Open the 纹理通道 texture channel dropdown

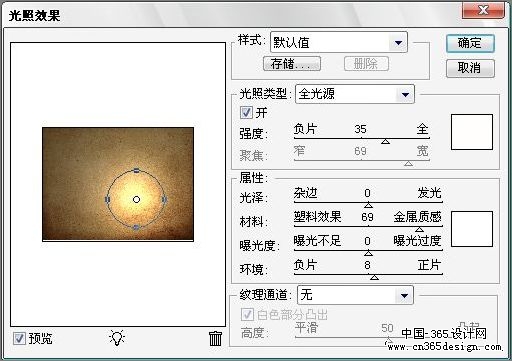point(355,295)
